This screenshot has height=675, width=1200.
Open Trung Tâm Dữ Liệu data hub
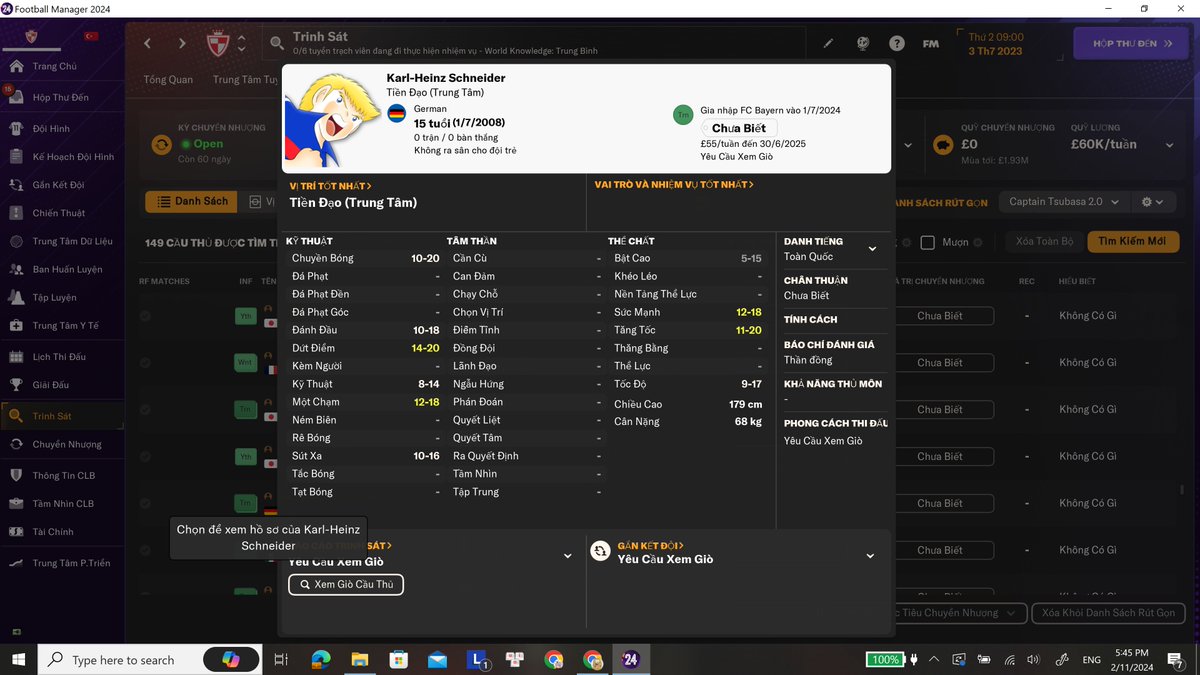pyautogui.click(x=62, y=241)
